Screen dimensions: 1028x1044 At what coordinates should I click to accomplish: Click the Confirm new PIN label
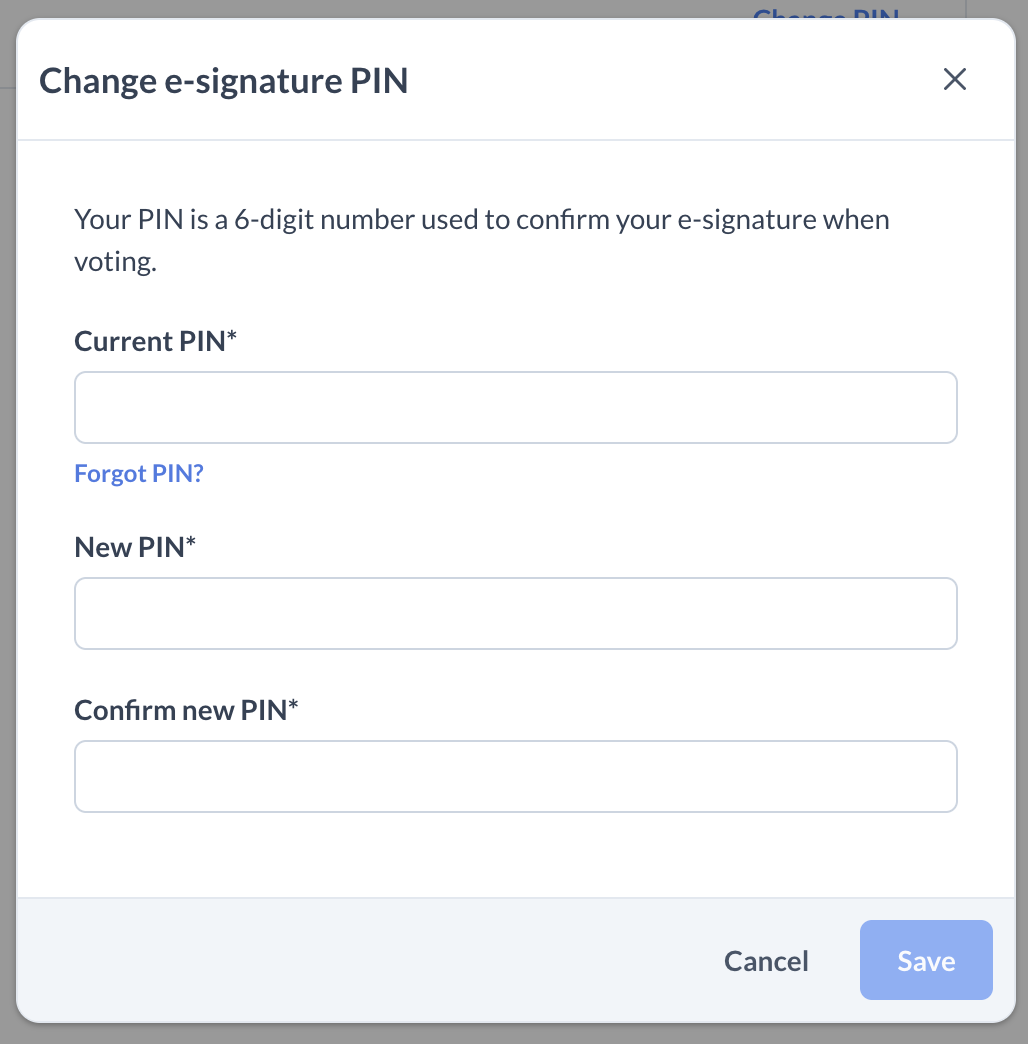tap(181, 710)
